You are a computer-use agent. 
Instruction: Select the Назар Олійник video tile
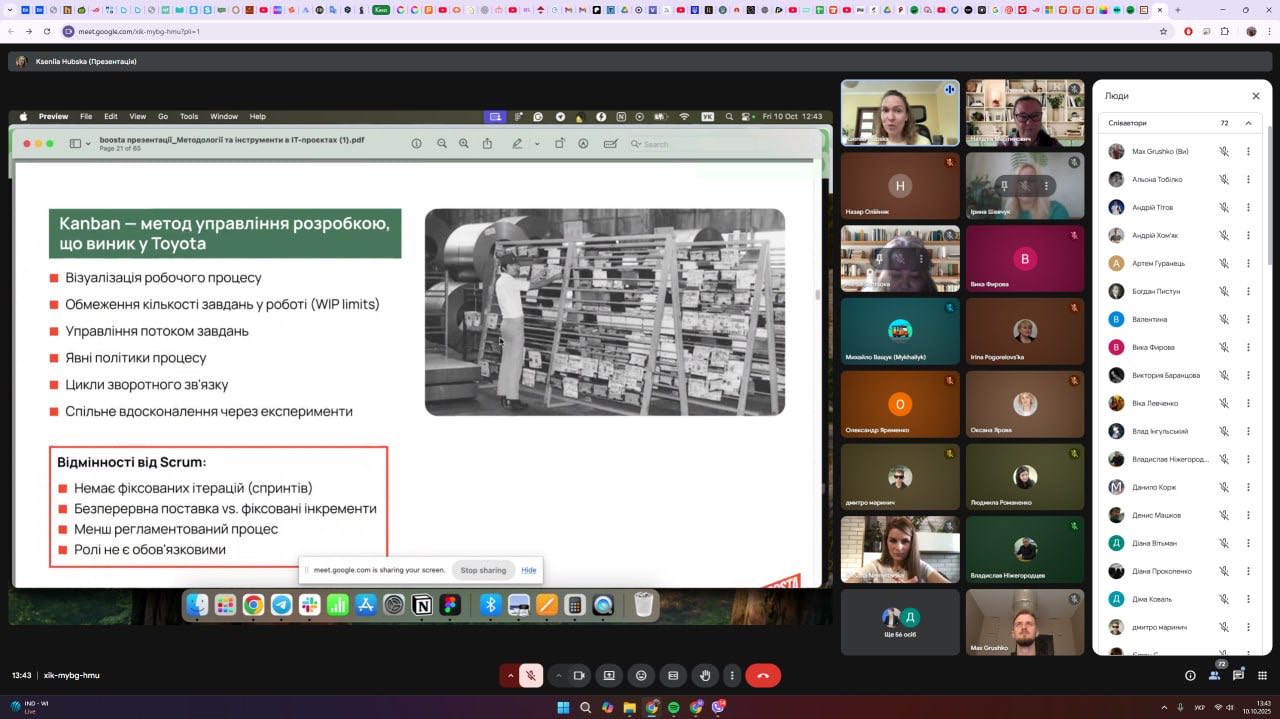(900, 185)
